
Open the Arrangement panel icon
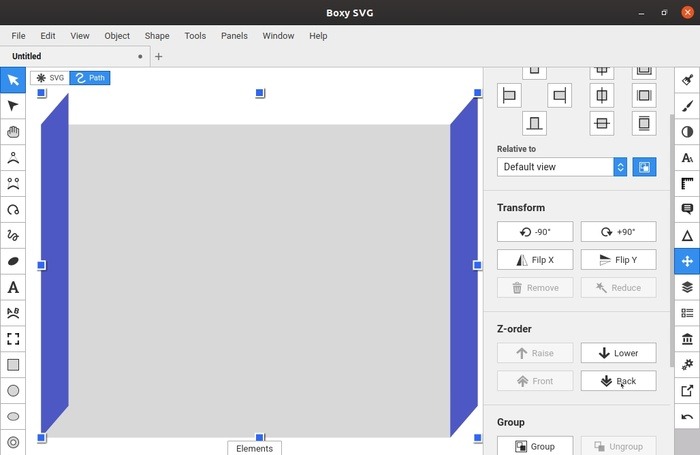(687, 261)
